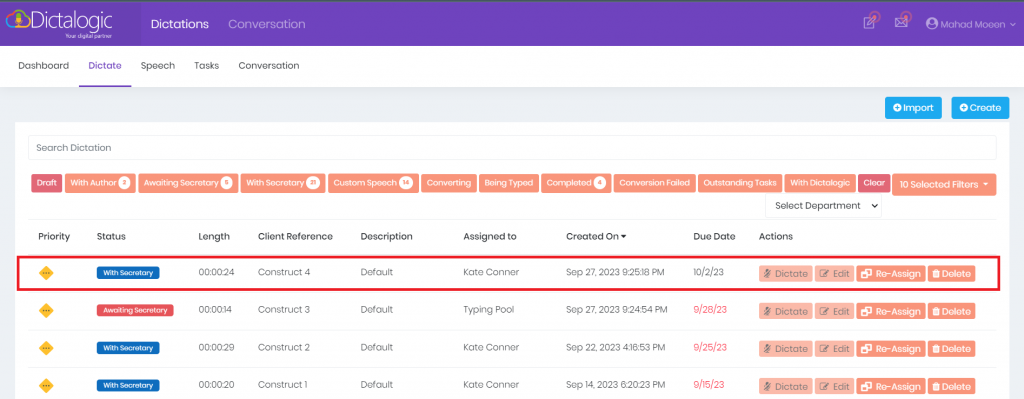Open the mail envelope icon in header

pos(902,22)
